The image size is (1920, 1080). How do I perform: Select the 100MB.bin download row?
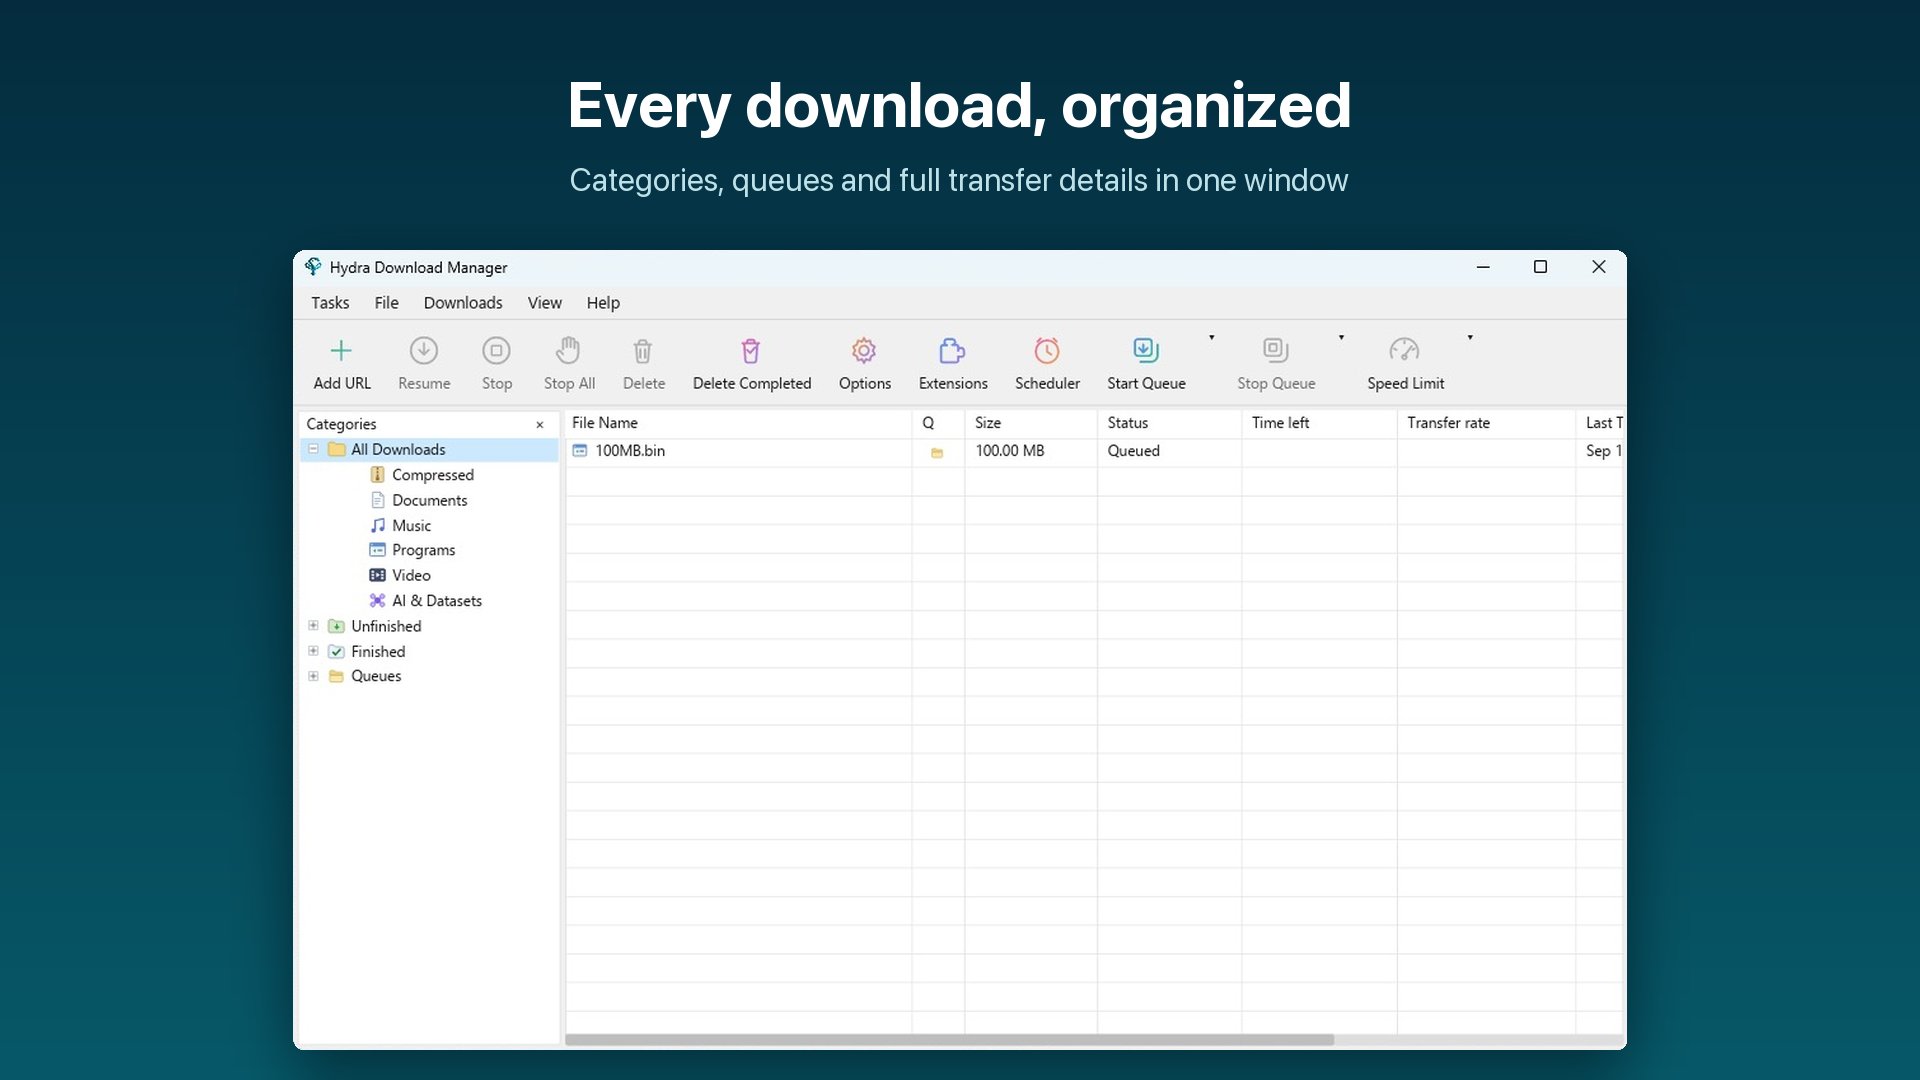[1094, 451]
